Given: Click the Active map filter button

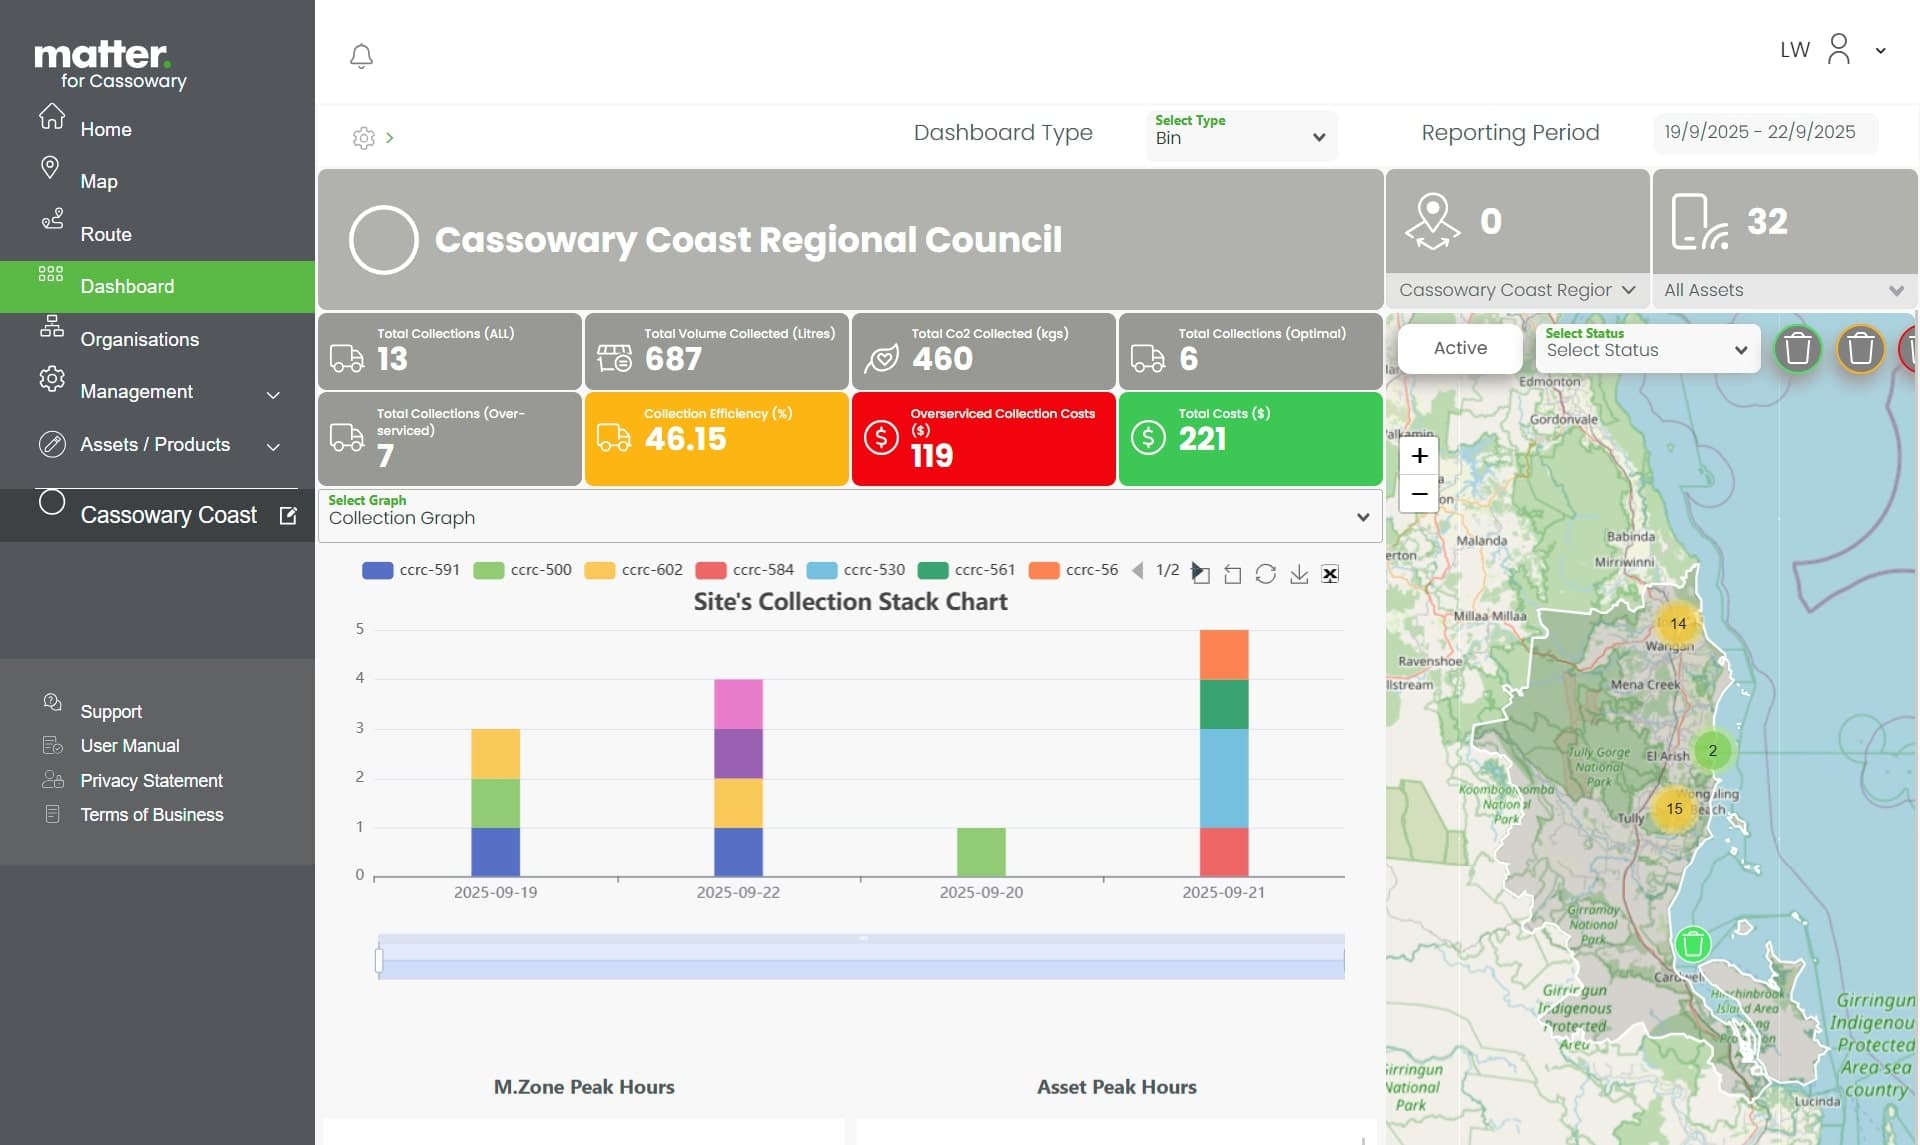Looking at the screenshot, I should point(1460,348).
